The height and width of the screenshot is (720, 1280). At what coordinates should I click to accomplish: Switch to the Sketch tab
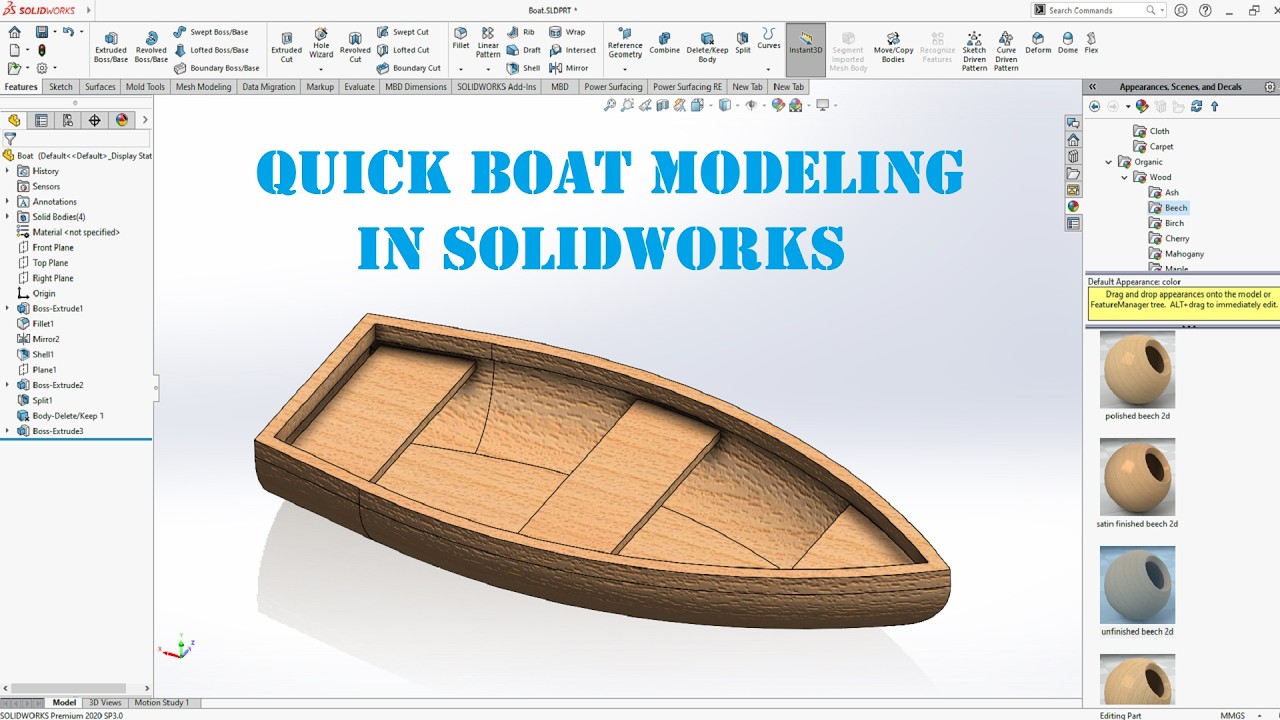[x=61, y=87]
